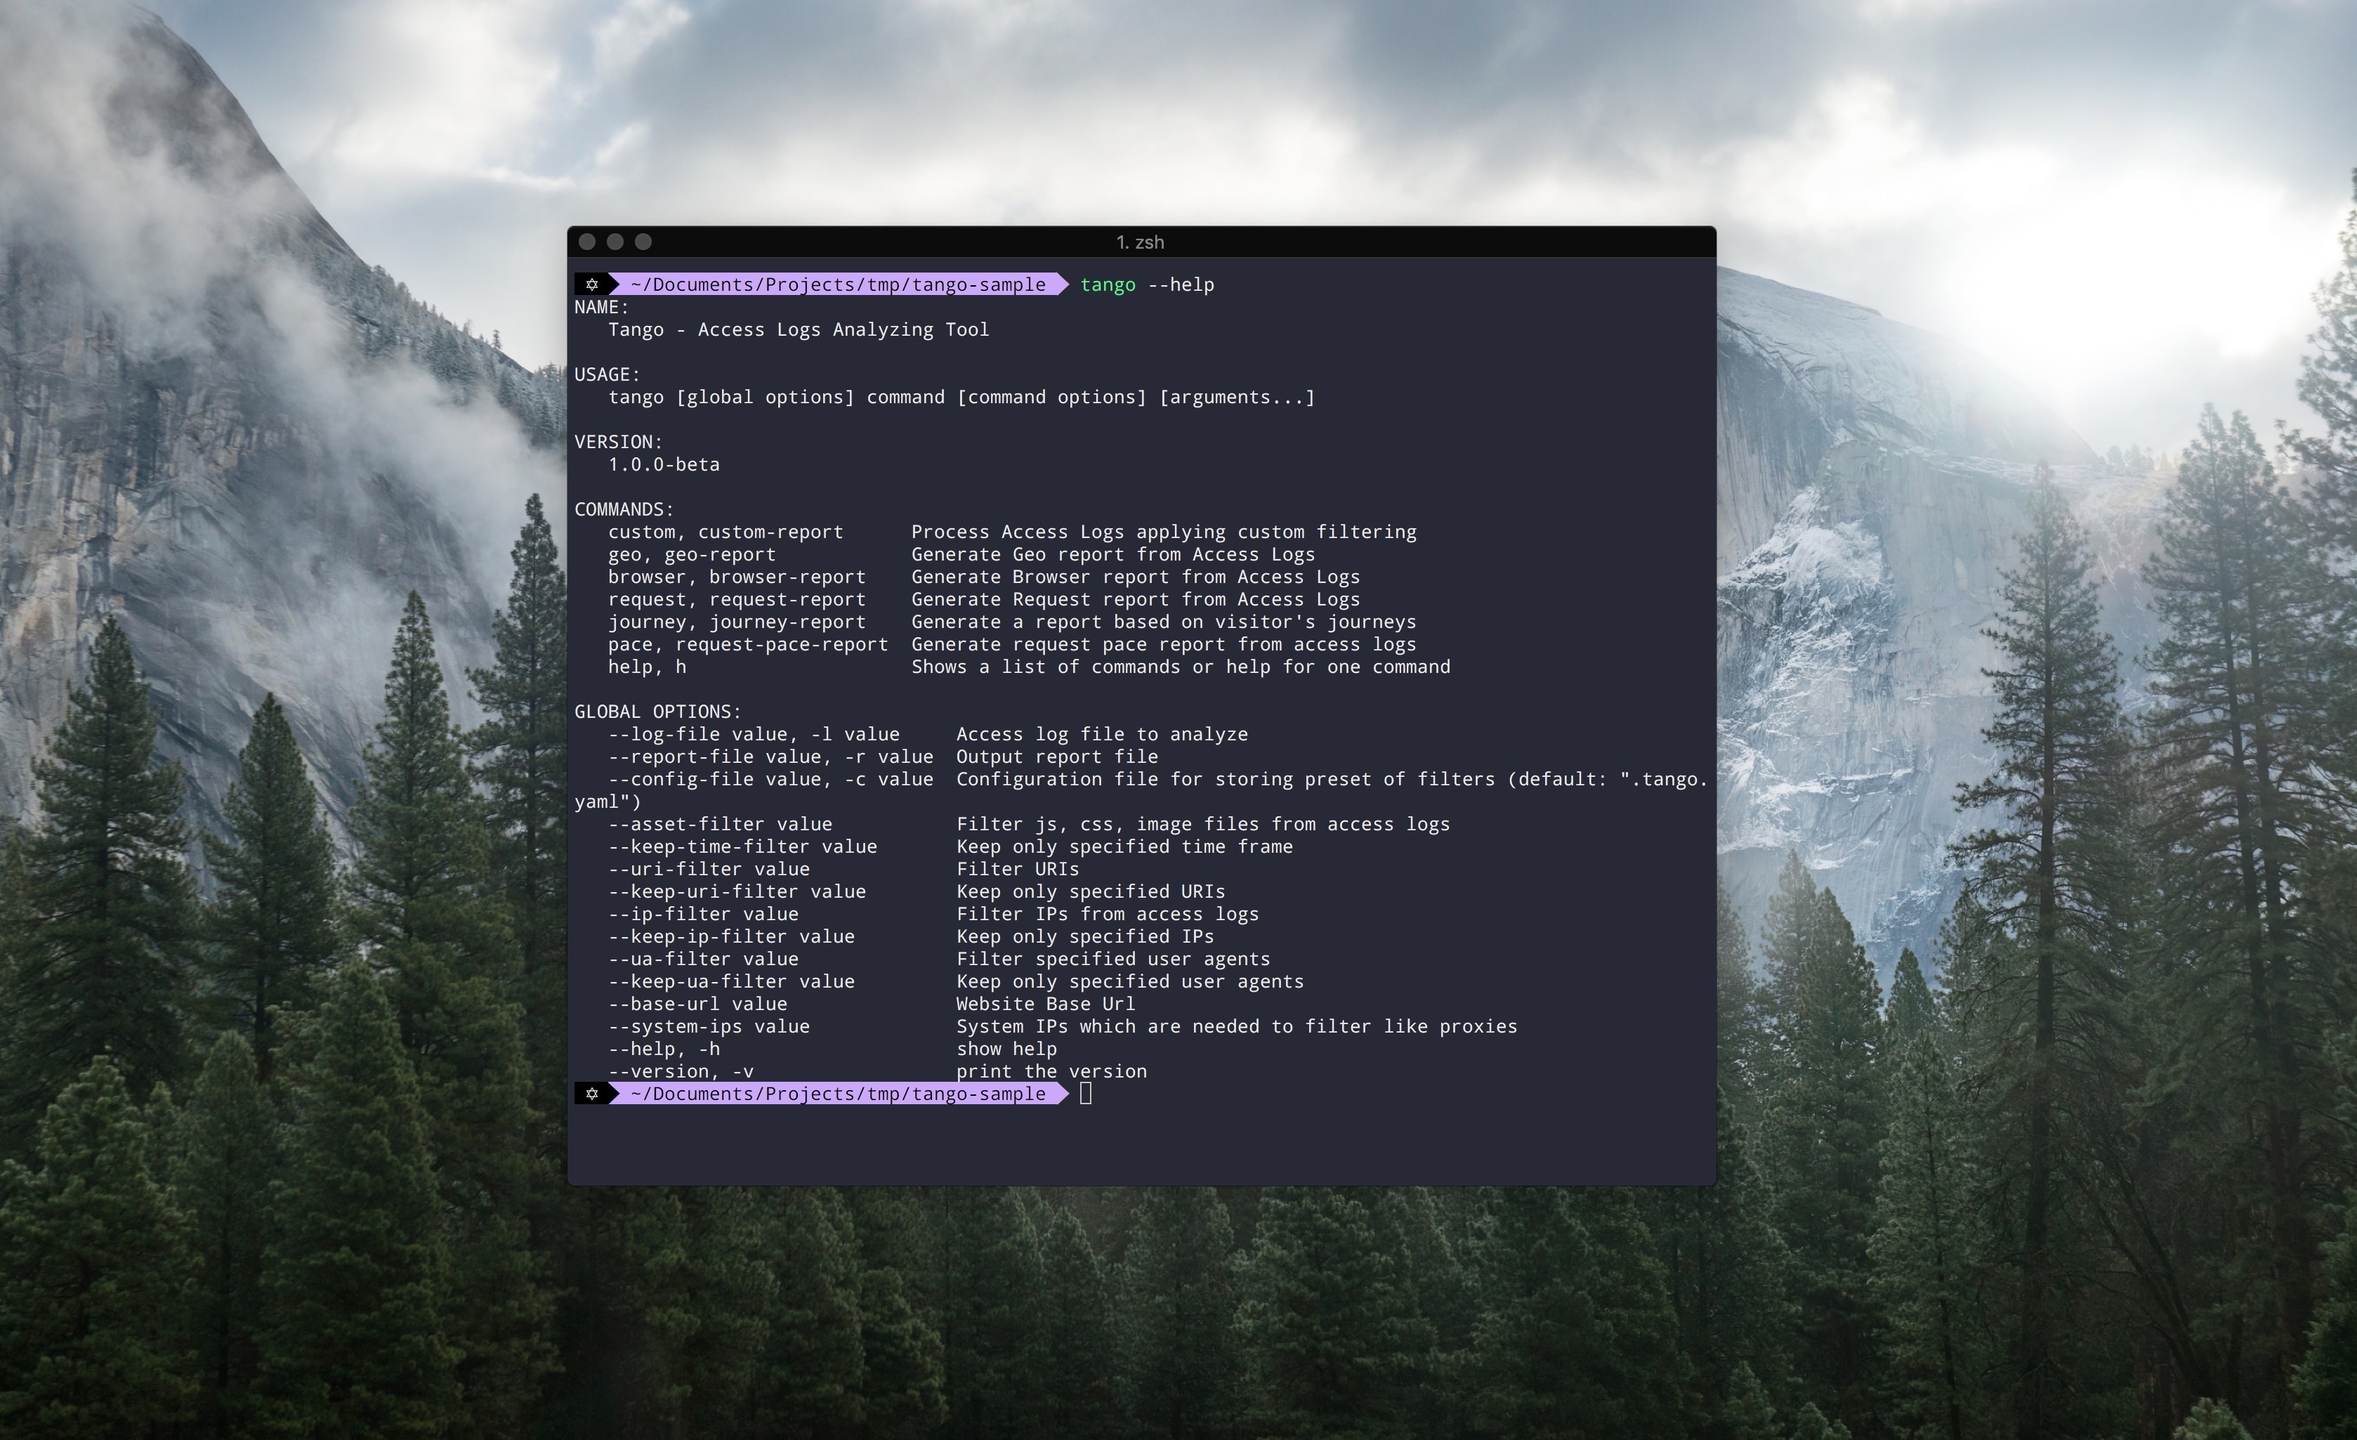
Task: Click the "--keep-ip-filter value" option text
Action: click(x=731, y=937)
